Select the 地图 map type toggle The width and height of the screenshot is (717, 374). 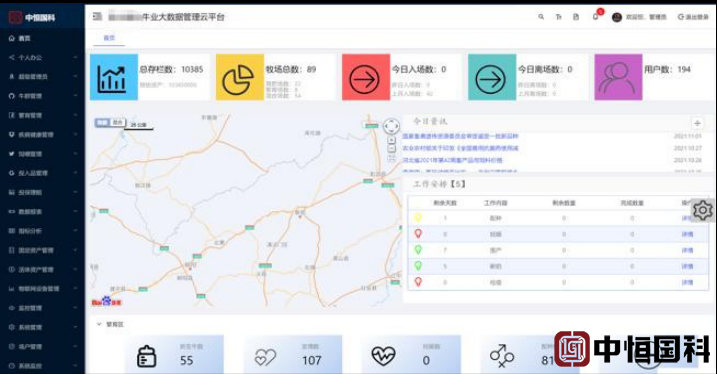click(x=102, y=123)
